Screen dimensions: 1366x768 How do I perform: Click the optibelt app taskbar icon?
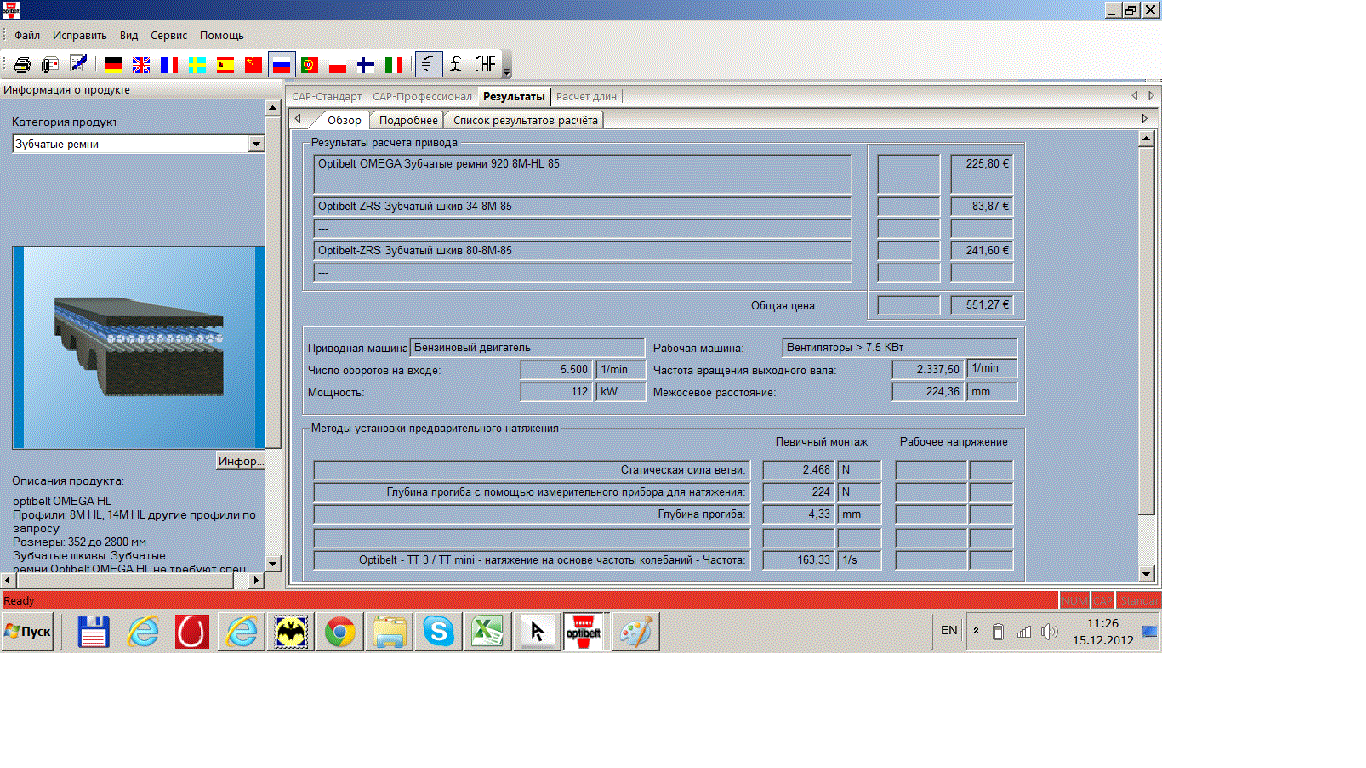(x=584, y=632)
